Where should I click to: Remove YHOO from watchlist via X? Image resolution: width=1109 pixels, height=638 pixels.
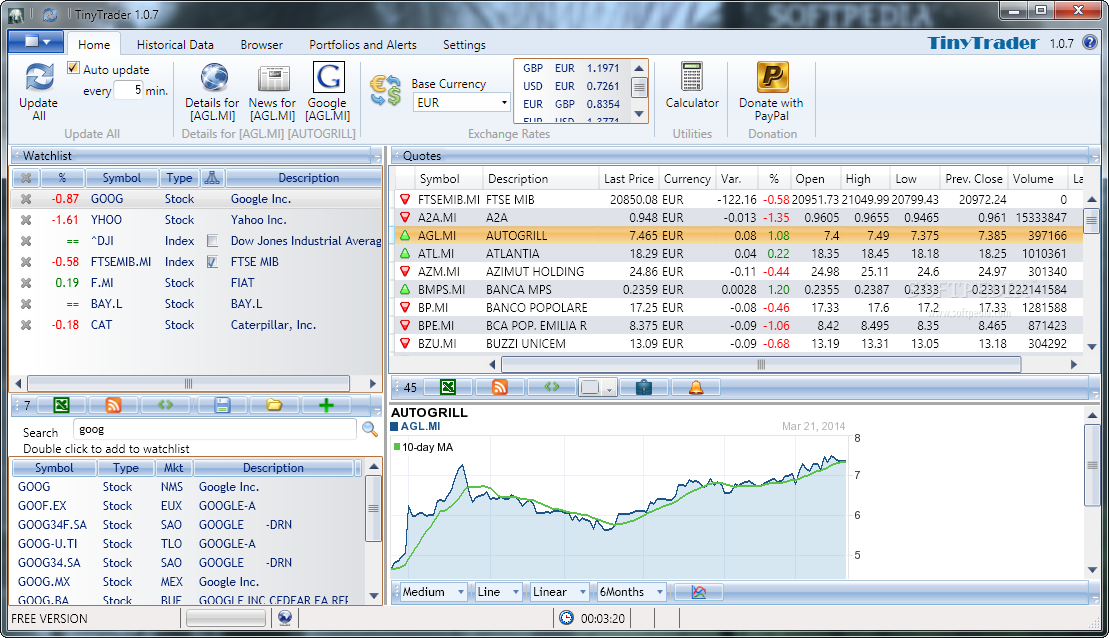click(x=26, y=220)
